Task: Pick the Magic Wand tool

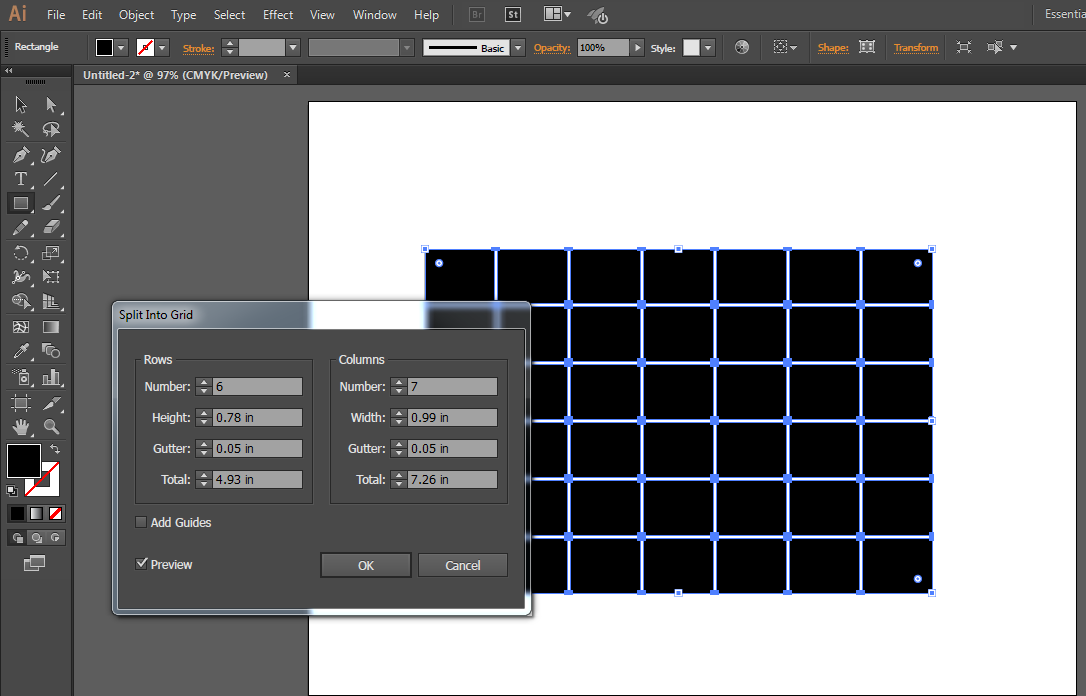Action: point(20,129)
